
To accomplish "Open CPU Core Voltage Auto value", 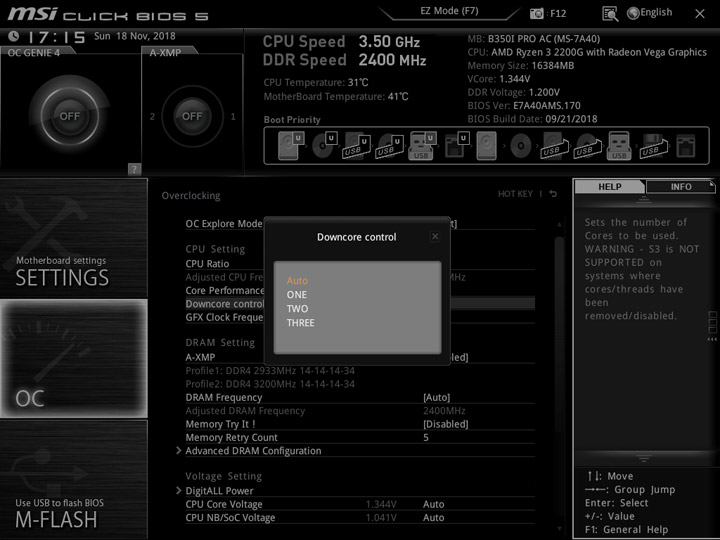I will 433,504.
